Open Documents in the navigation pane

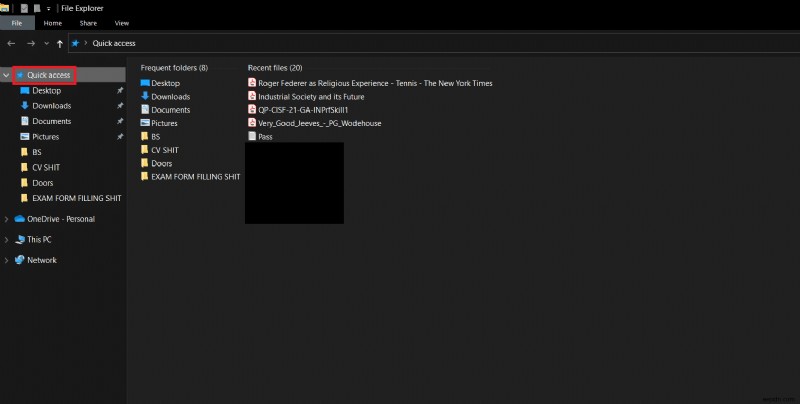52,121
